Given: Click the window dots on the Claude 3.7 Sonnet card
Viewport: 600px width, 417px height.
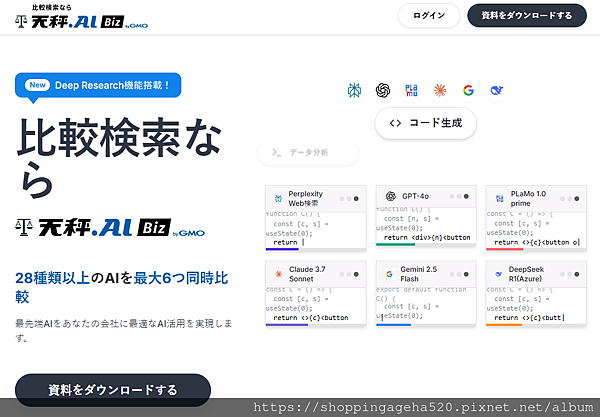Looking at the screenshot, I should pos(349,274).
